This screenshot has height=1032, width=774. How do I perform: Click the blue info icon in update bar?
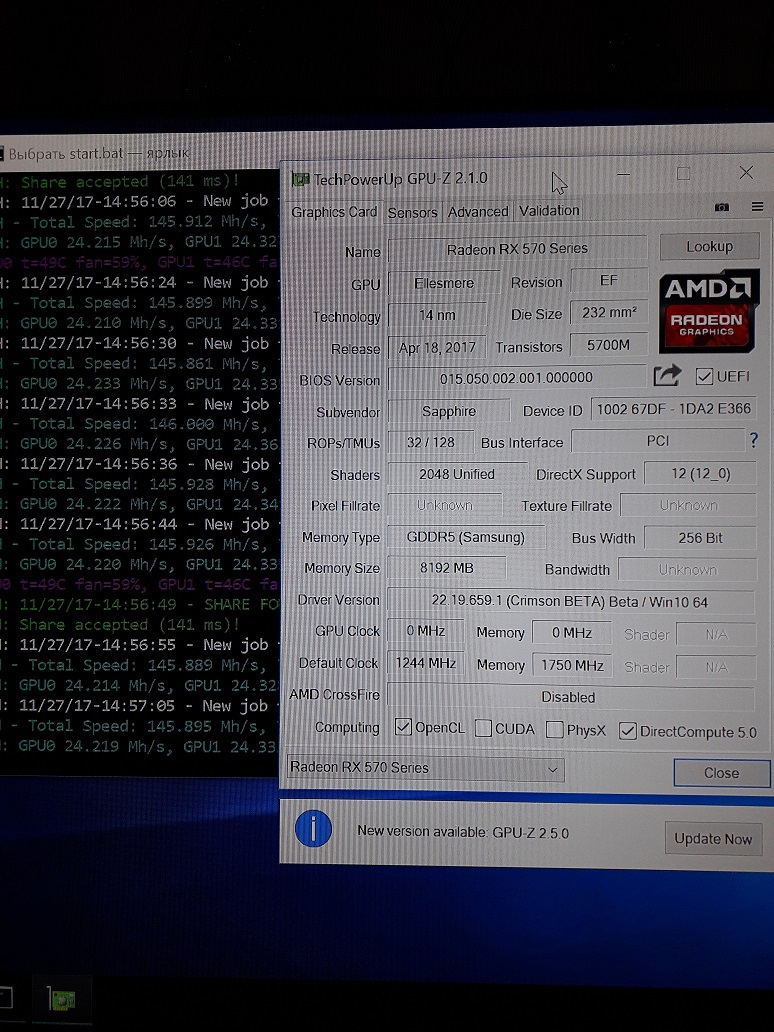(313, 828)
